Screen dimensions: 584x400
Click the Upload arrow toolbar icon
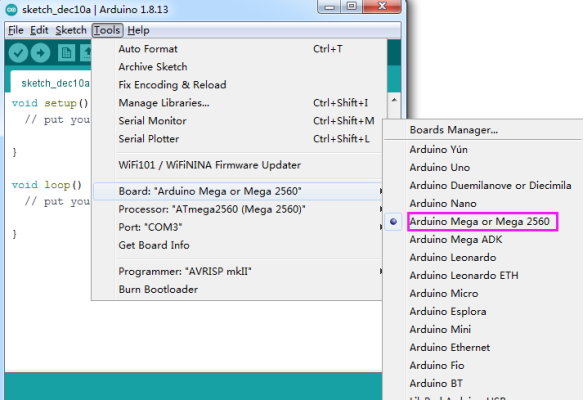(x=41, y=53)
